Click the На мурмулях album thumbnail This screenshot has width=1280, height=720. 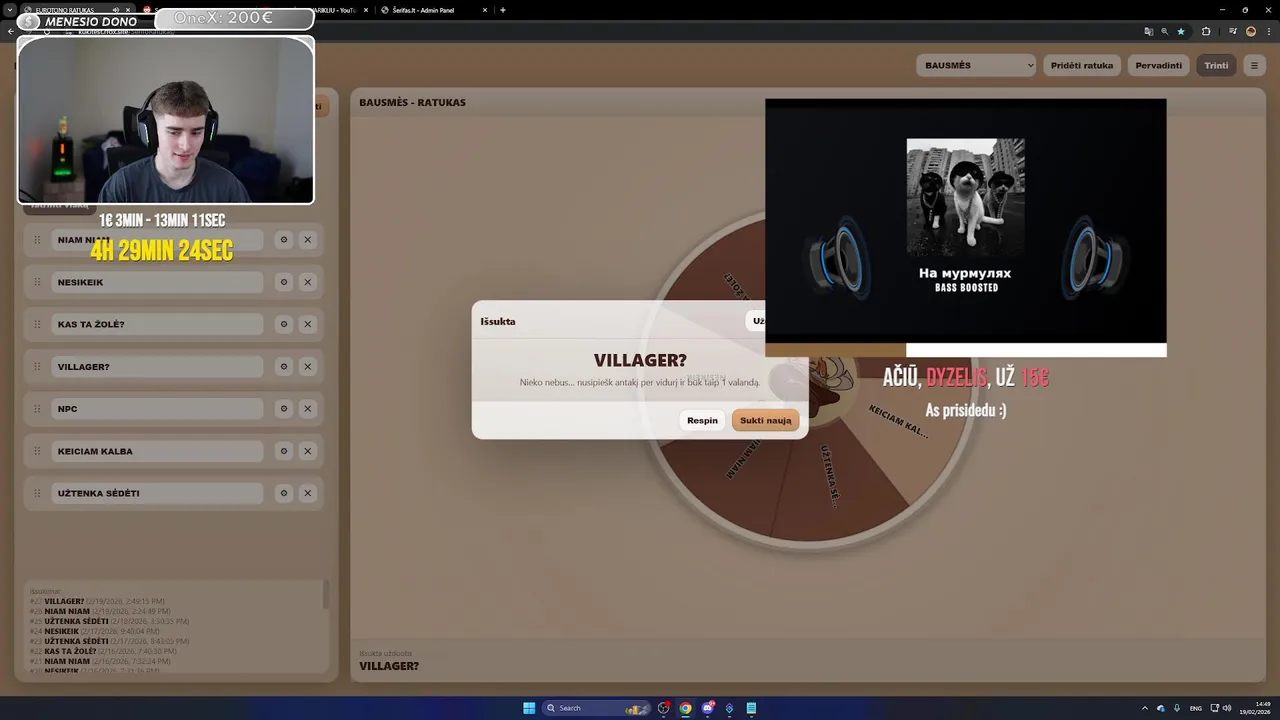[x=965, y=197]
